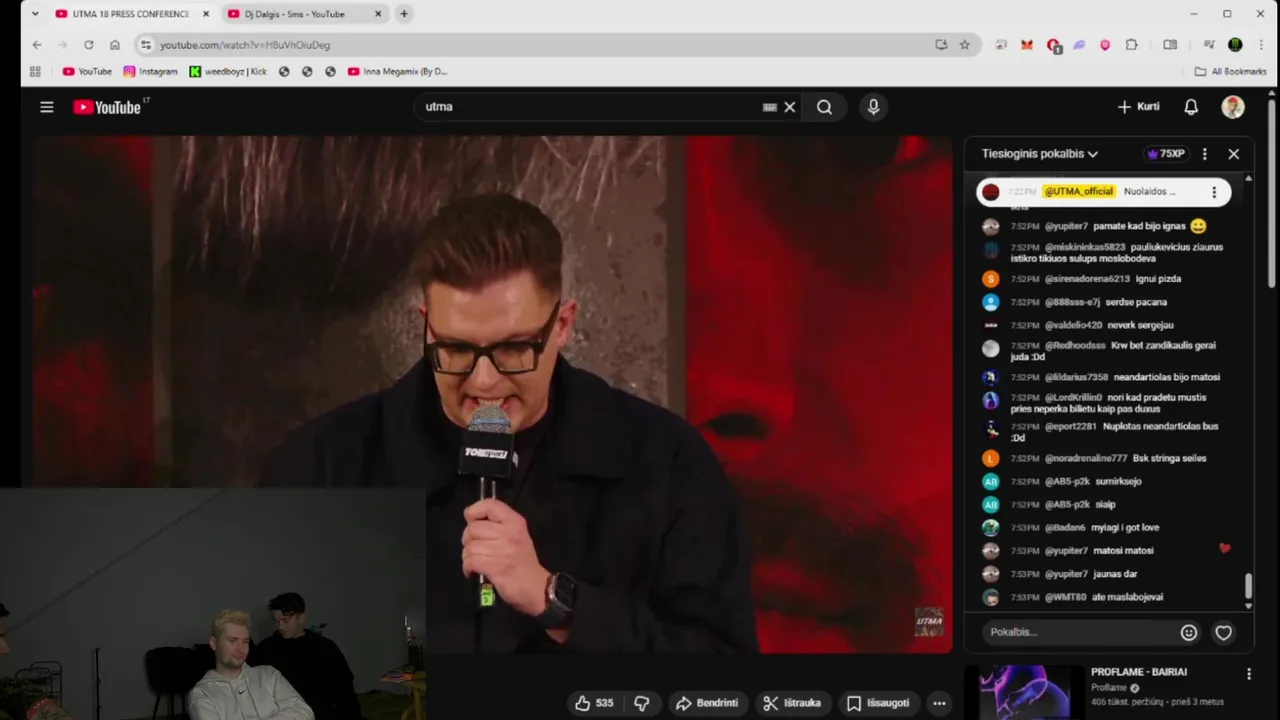The height and width of the screenshot is (720, 1280).
Task: Reload the current page
Action: [88, 45]
